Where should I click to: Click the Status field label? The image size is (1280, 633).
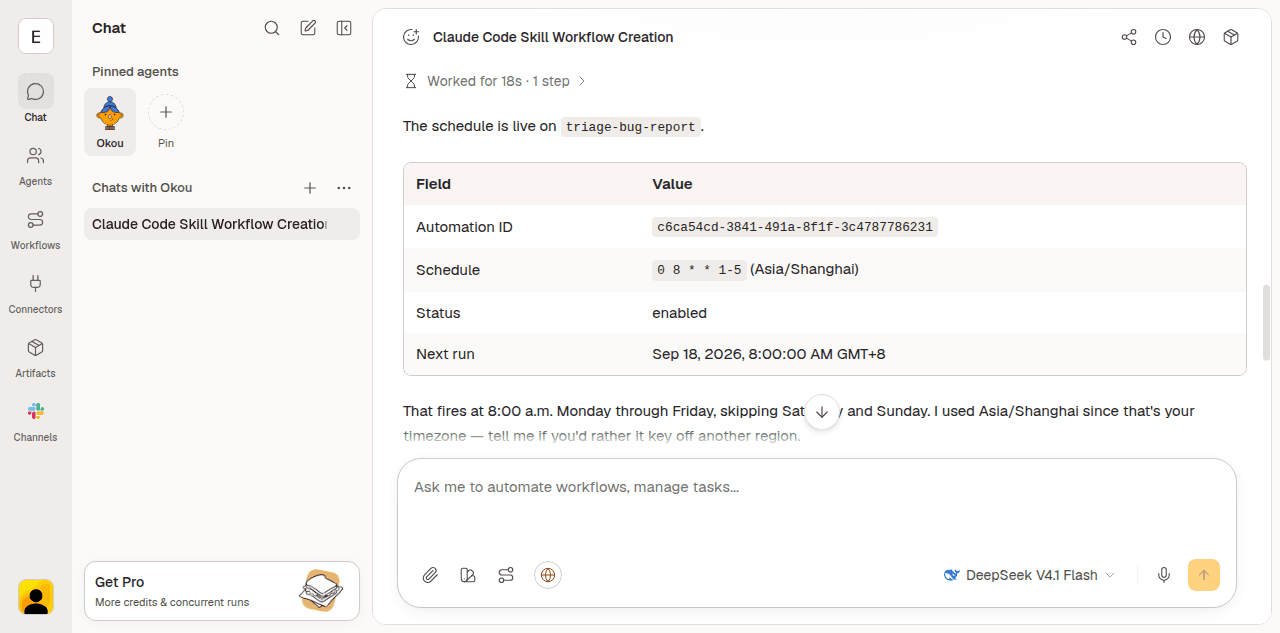[438, 313]
